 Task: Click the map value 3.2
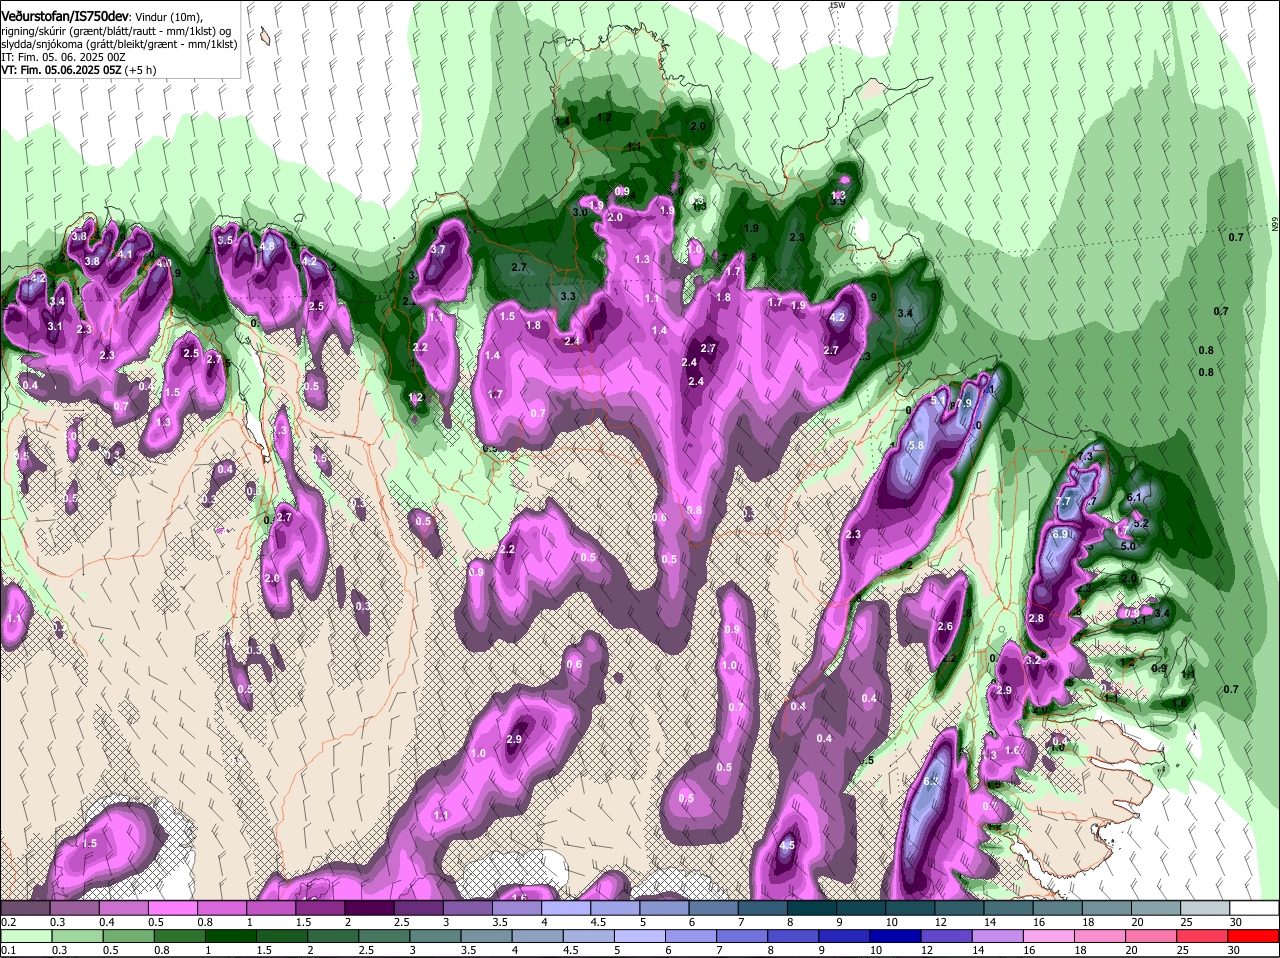click(x=1034, y=661)
